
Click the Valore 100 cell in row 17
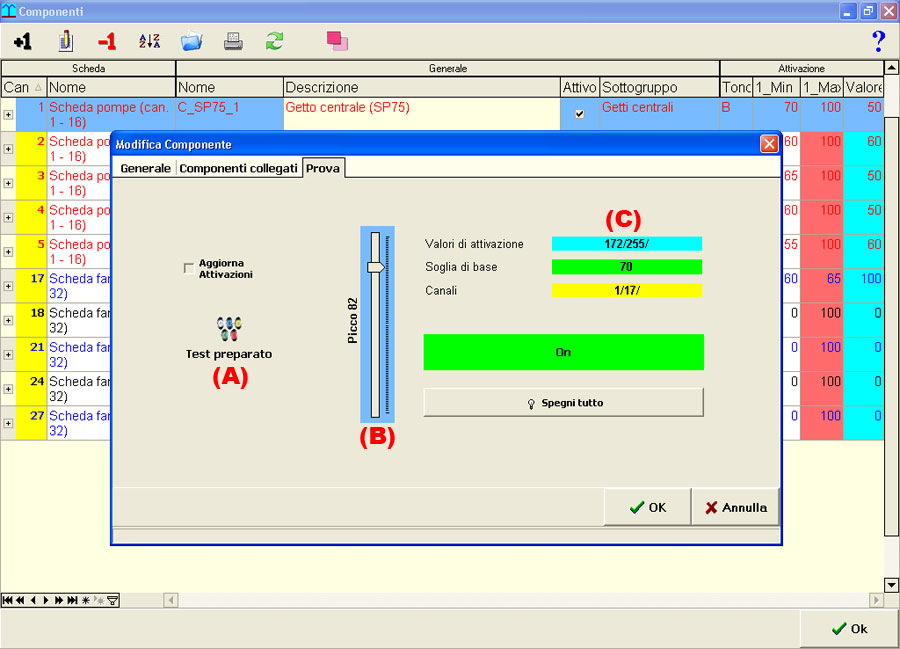863,286
